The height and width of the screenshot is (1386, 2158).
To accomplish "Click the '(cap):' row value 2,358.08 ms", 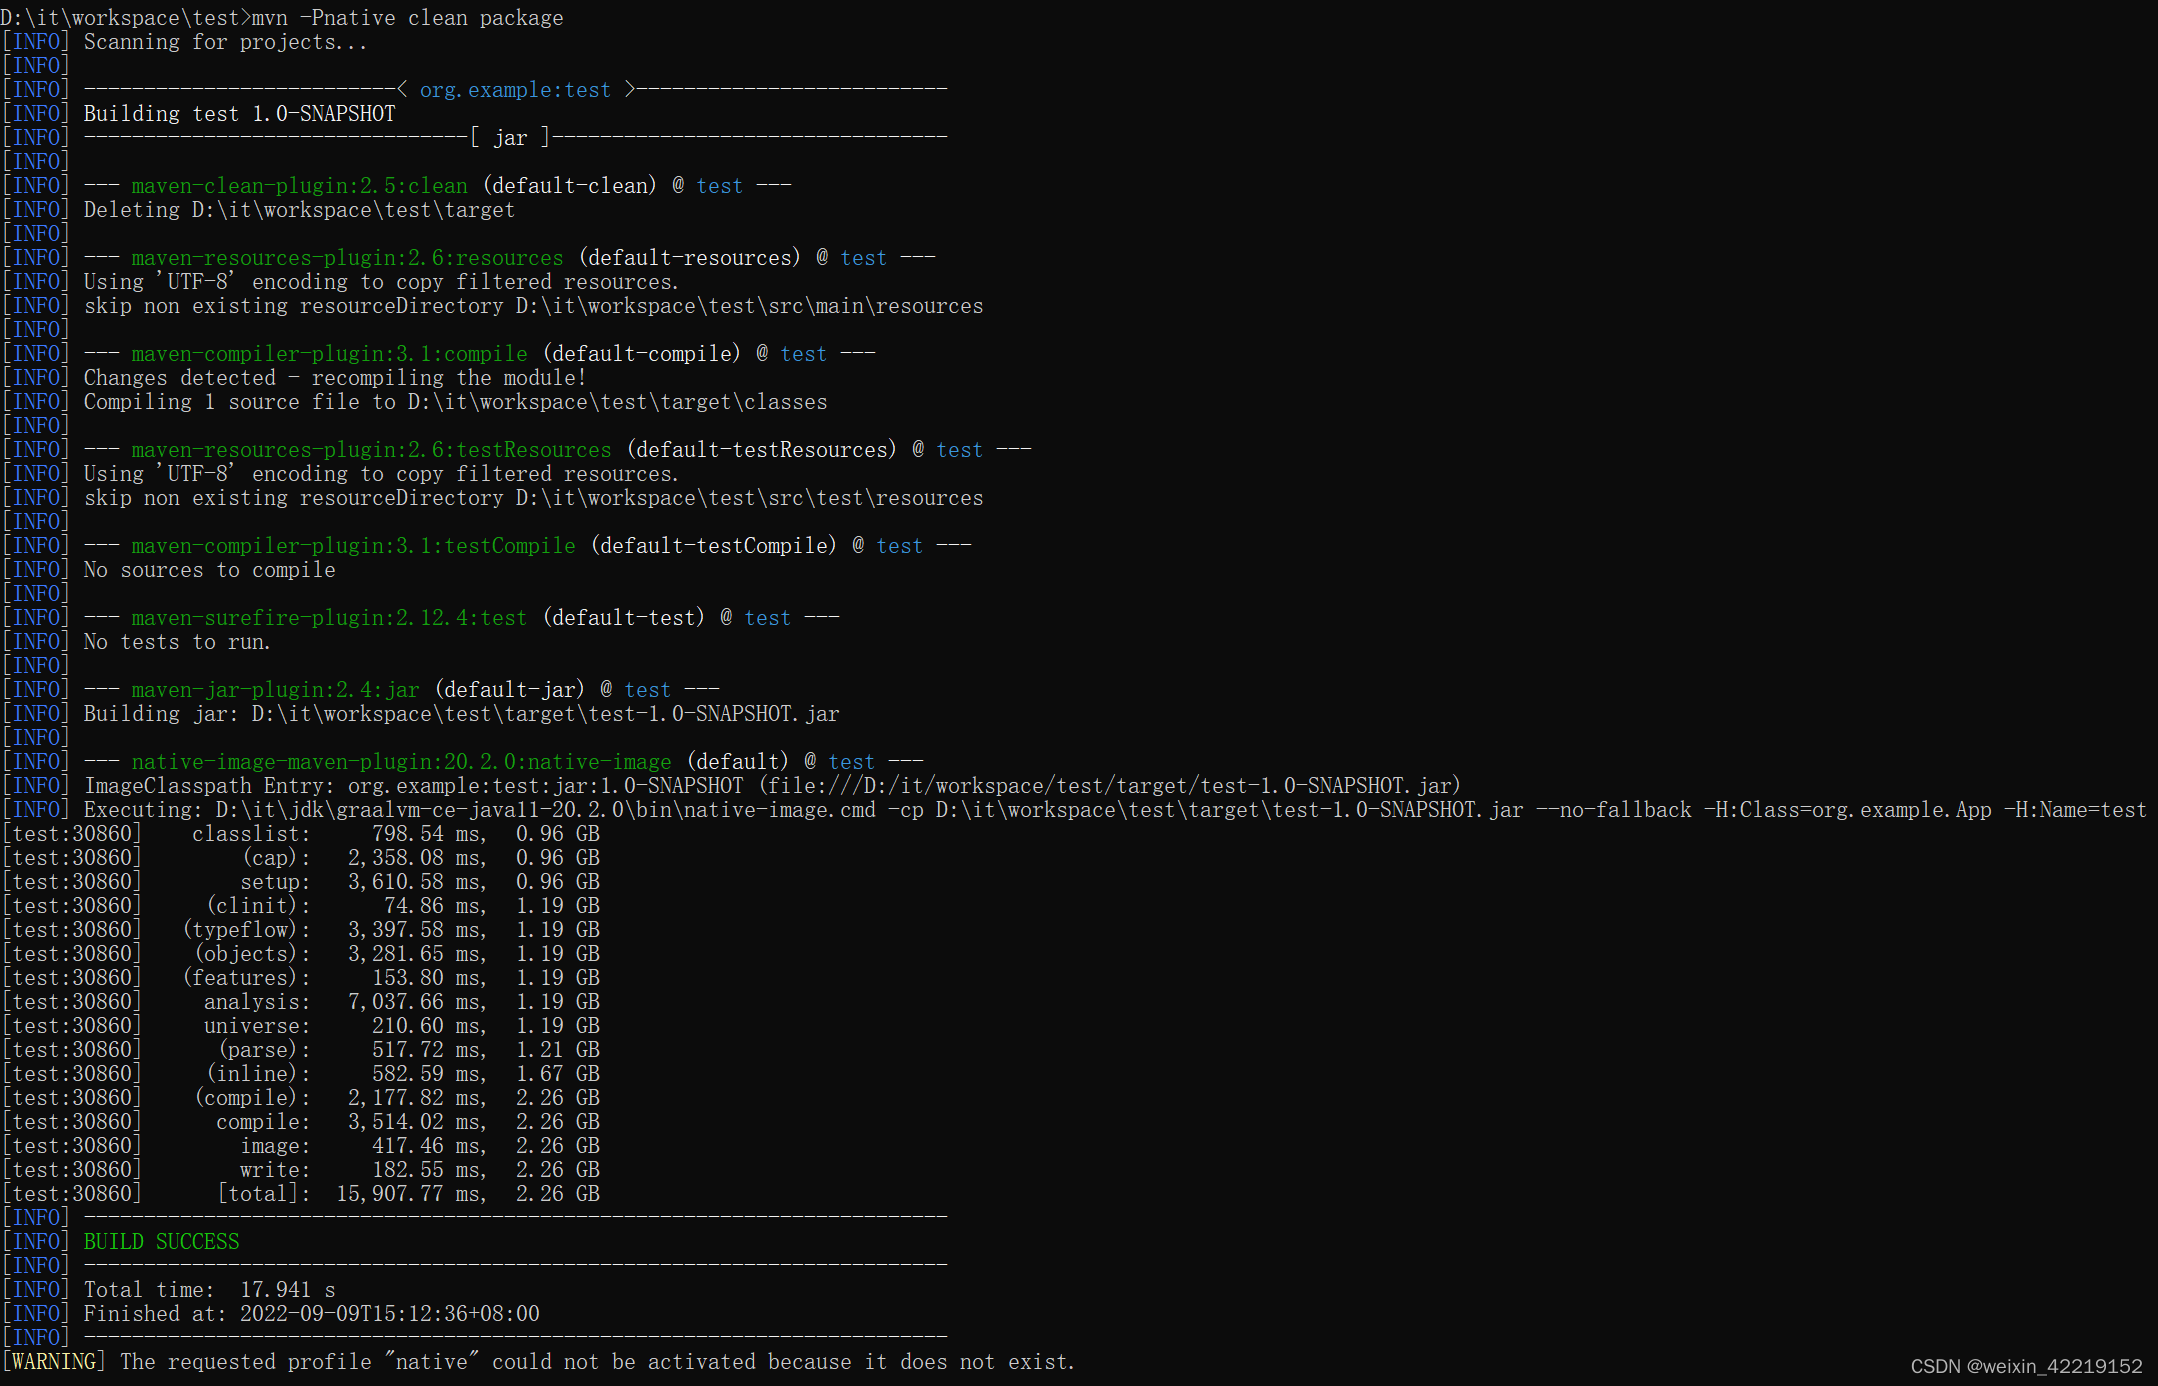I will [416, 858].
